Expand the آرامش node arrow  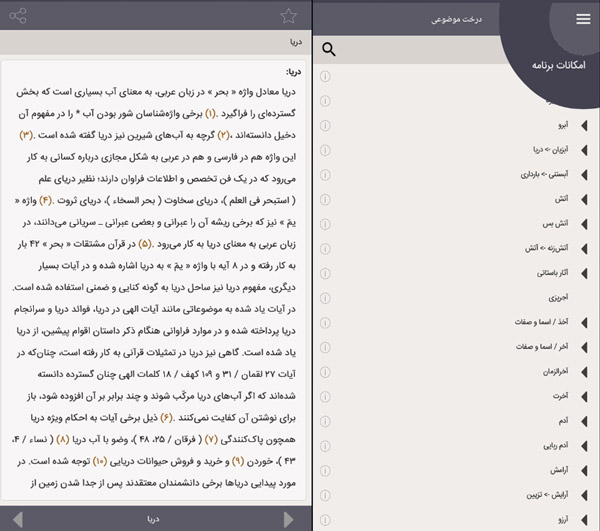(x=584, y=471)
